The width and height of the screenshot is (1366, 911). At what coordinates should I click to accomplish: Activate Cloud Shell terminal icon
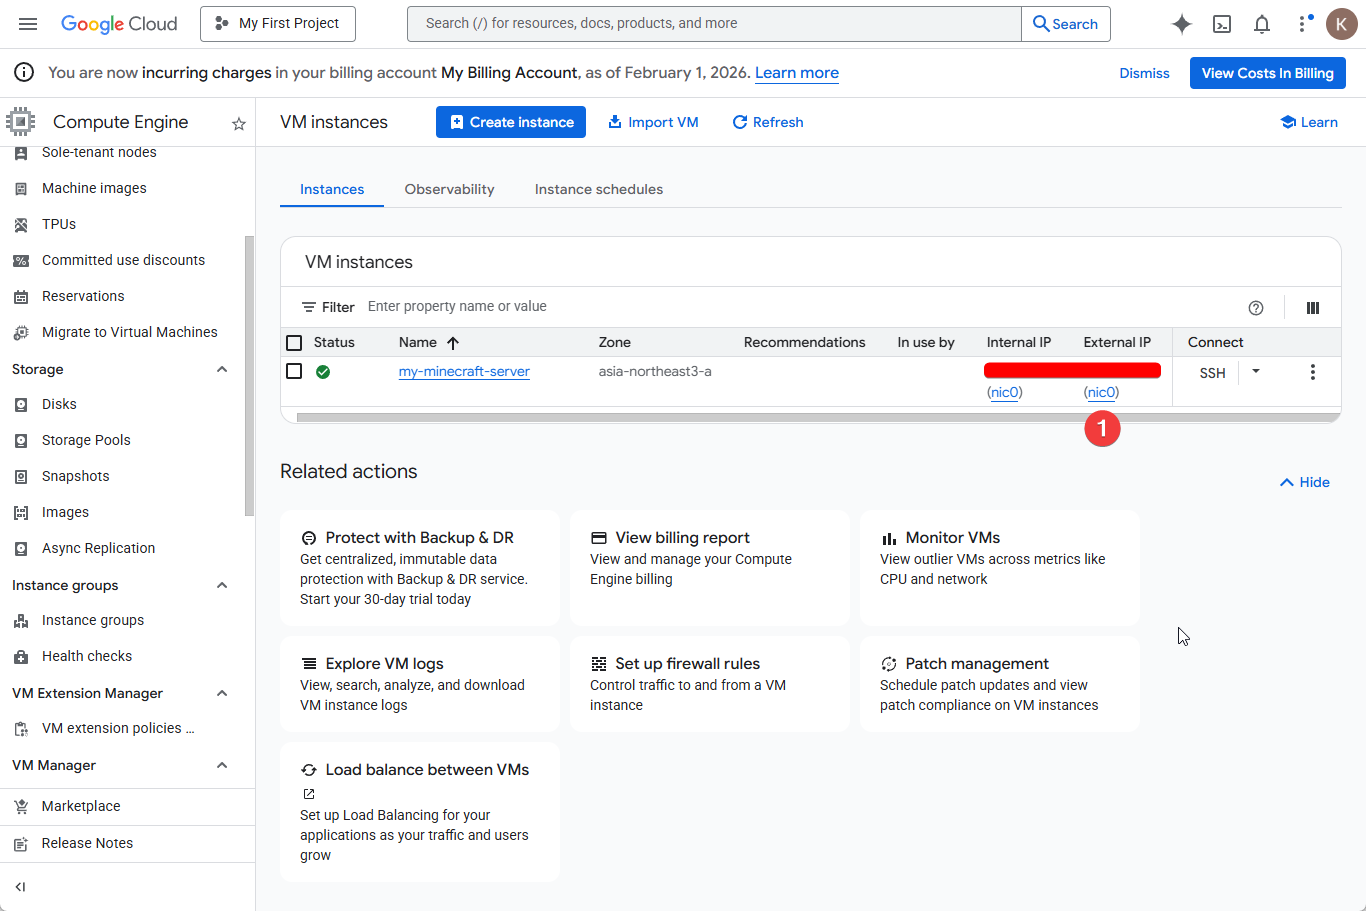coord(1222,24)
